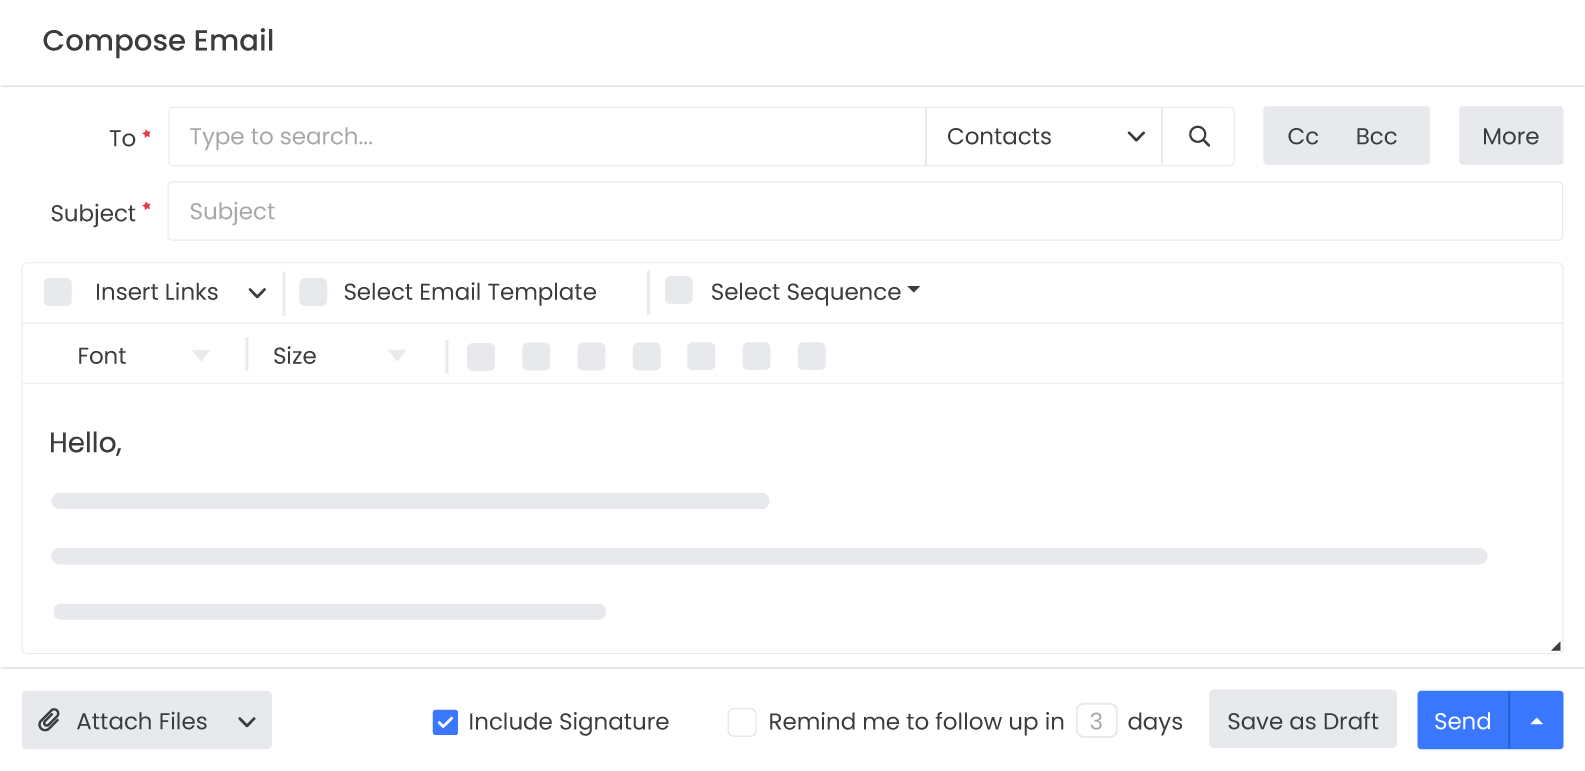The width and height of the screenshot is (1585, 771).
Task: Open the Insert Links menu
Action: [x=180, y=292]
